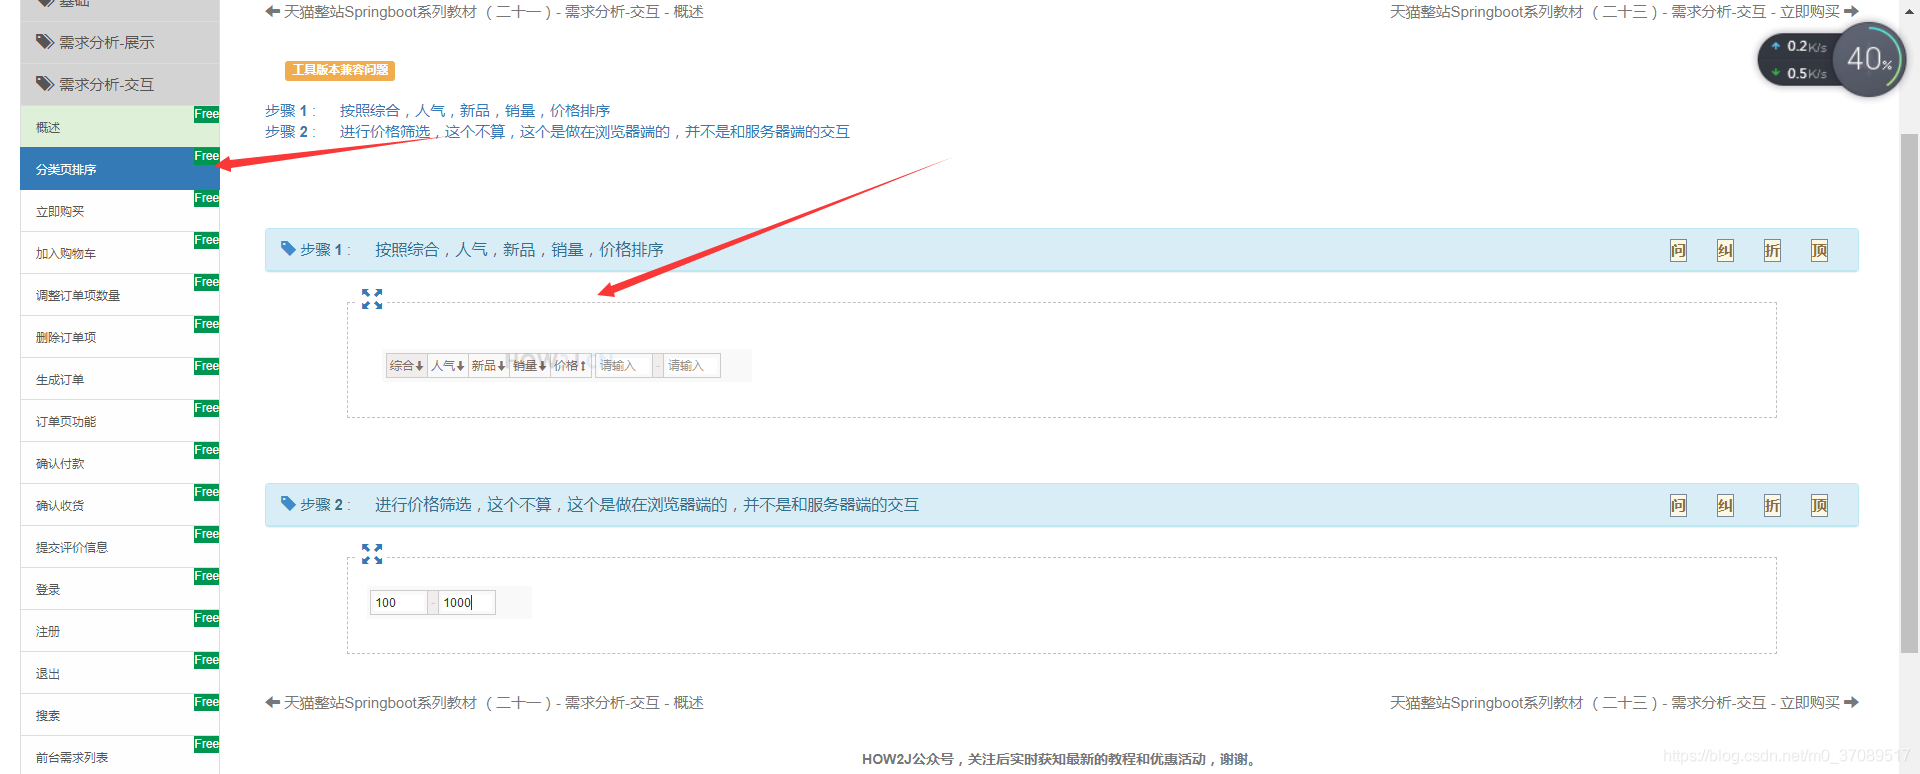Click the 工具版本兼容问题 orange button
Screen dimensions: 1920x774
pos(340,70)
